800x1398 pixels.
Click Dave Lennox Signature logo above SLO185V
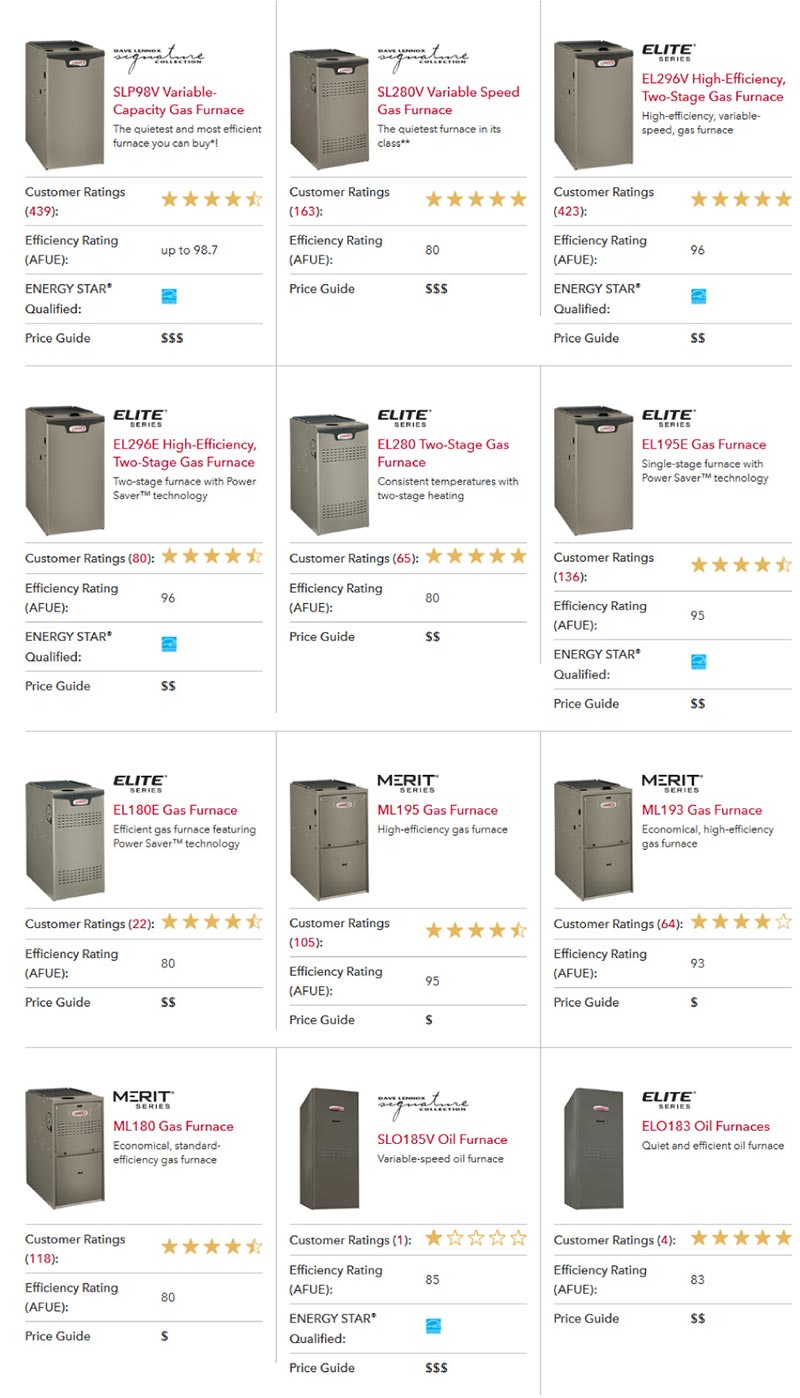[x=423, y=1104]
